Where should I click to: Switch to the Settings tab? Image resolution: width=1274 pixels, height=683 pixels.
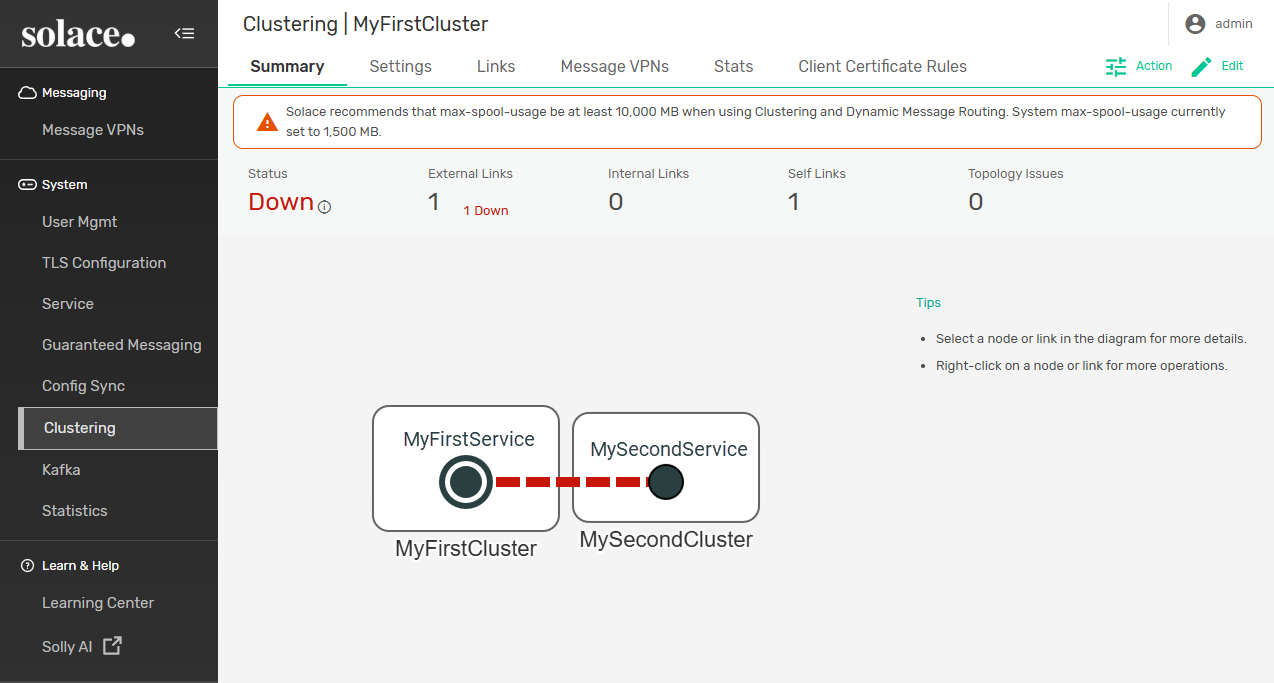click(x=400, y=66)
